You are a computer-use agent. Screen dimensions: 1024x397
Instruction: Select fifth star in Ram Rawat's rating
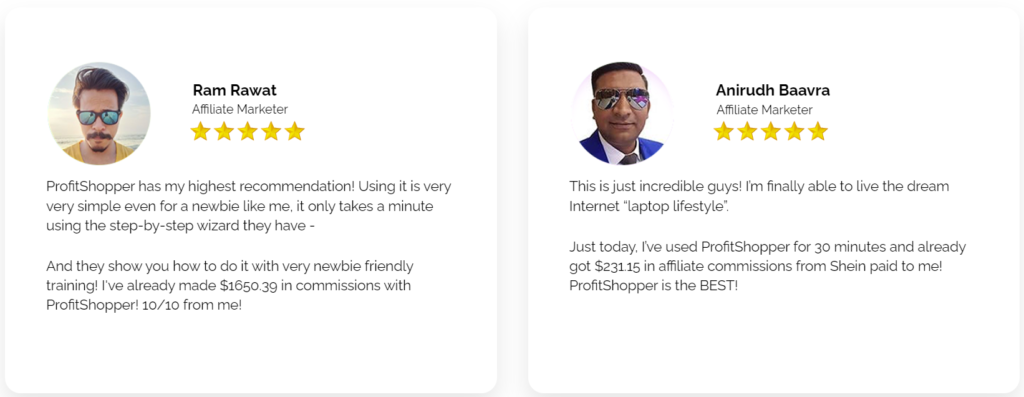tap(295, 131)
